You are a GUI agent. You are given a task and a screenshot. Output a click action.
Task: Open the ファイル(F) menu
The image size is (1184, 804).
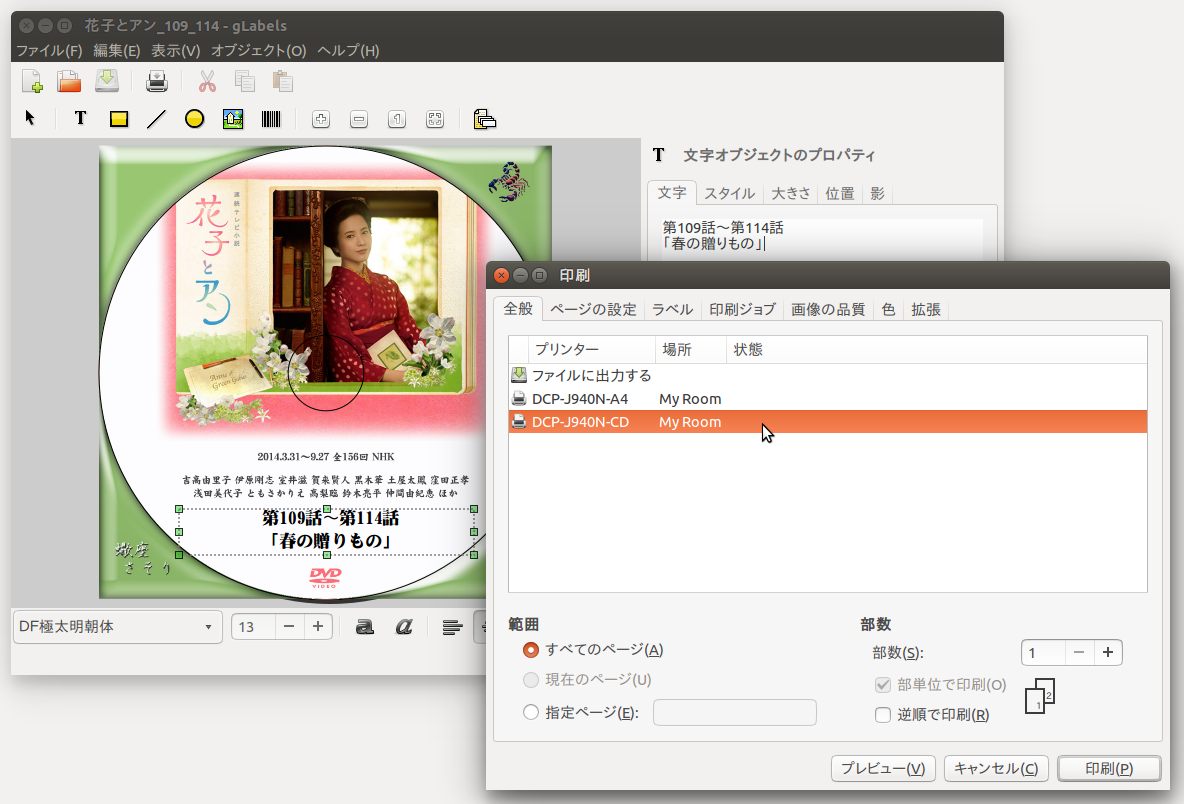(x=49, y=51)
